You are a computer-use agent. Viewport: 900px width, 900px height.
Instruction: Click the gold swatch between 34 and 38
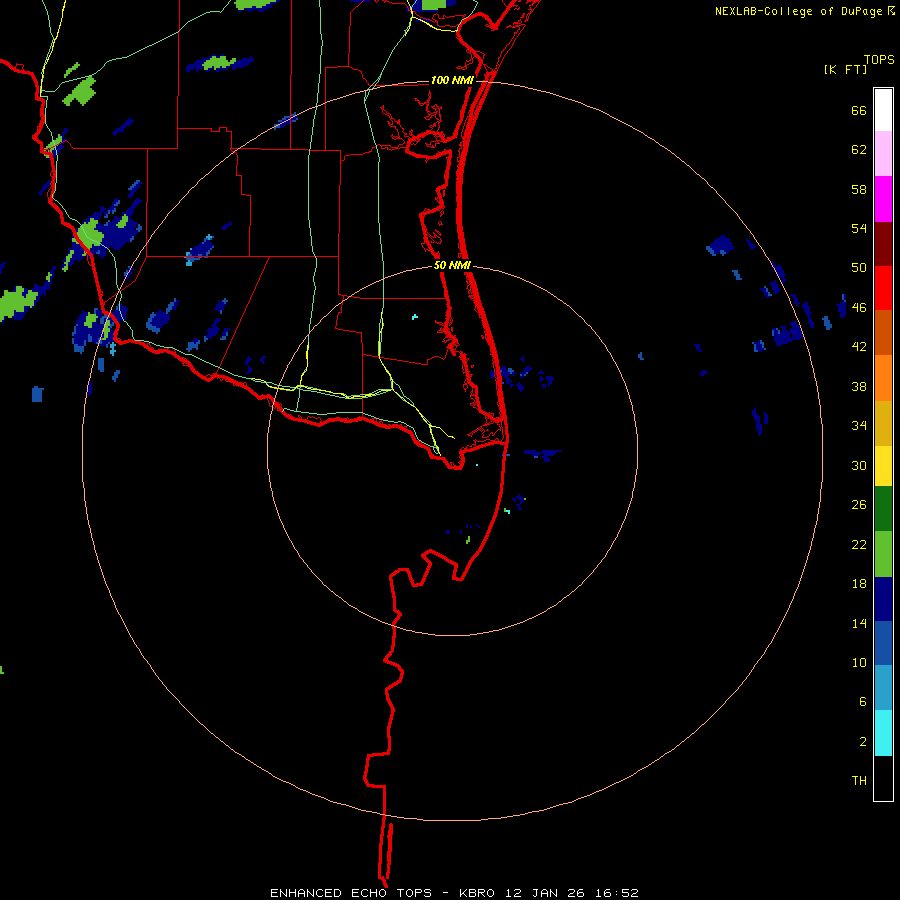(883, 423)
